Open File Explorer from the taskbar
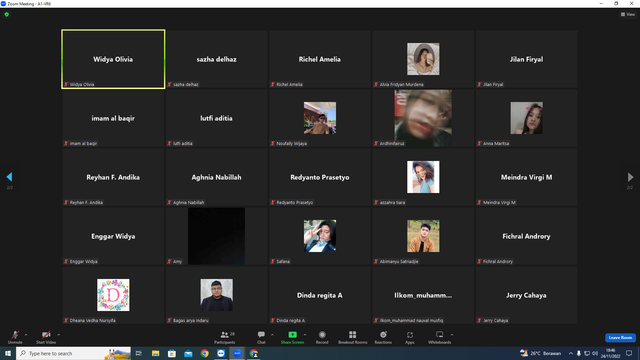This screenshot has width=640, height=360. (155, 353)
